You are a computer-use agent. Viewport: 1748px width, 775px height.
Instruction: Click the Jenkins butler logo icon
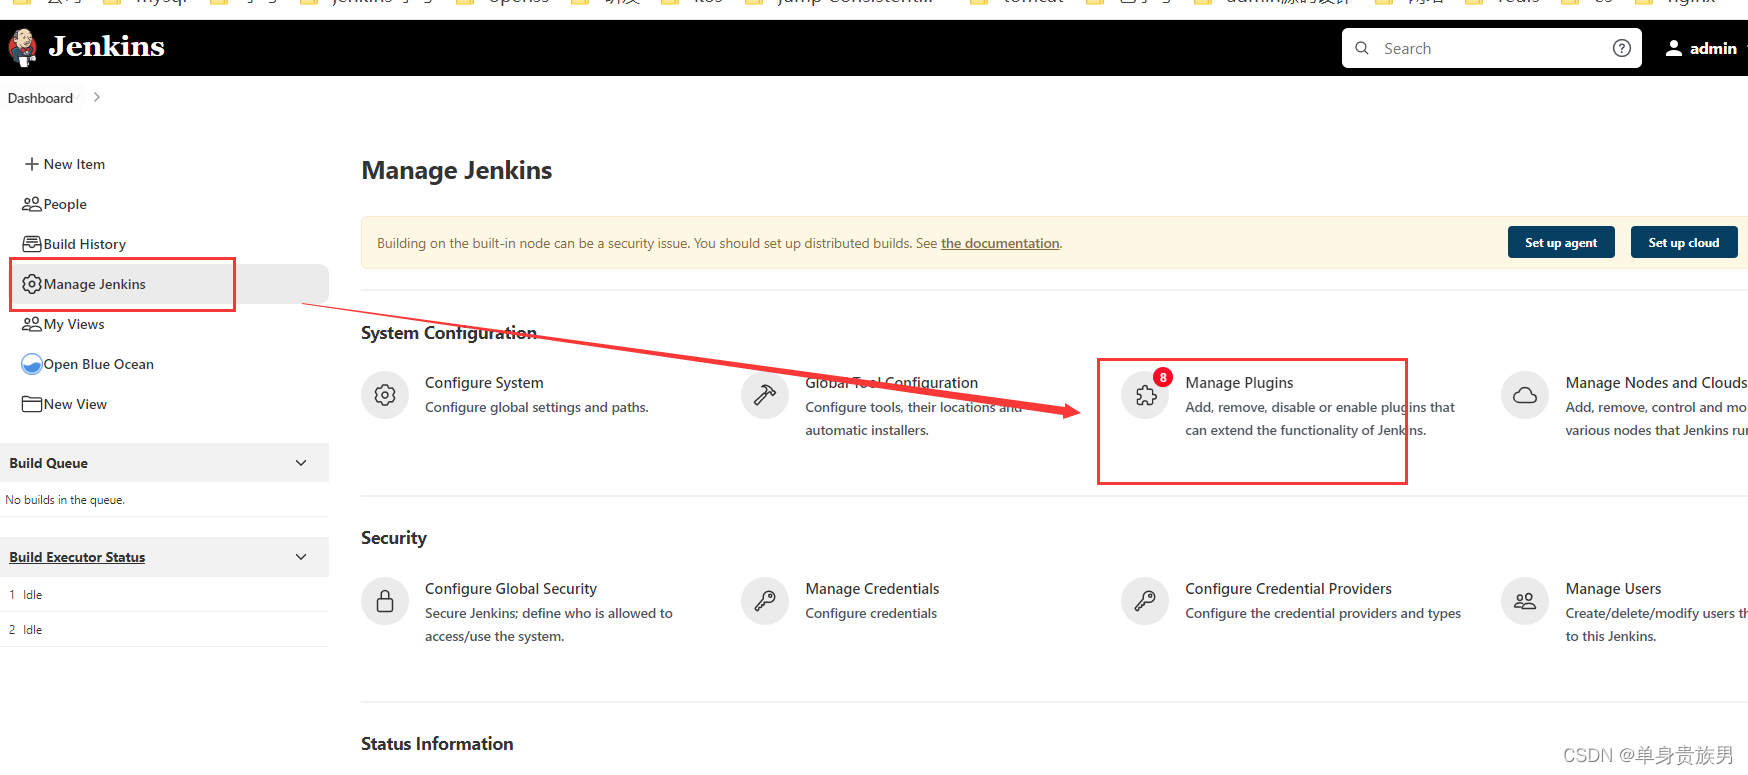coord(23,47)
